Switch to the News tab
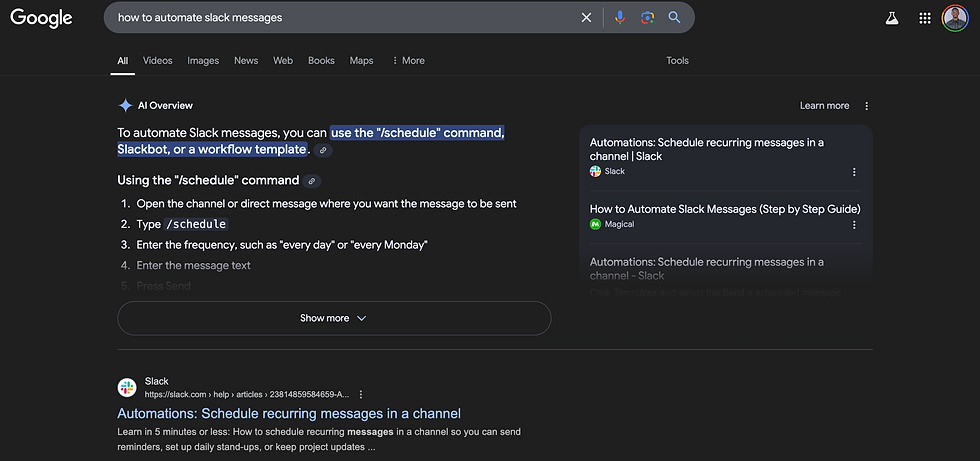Image resolution: width=980 pixels, height=461 pixels. tap(246, 61)
